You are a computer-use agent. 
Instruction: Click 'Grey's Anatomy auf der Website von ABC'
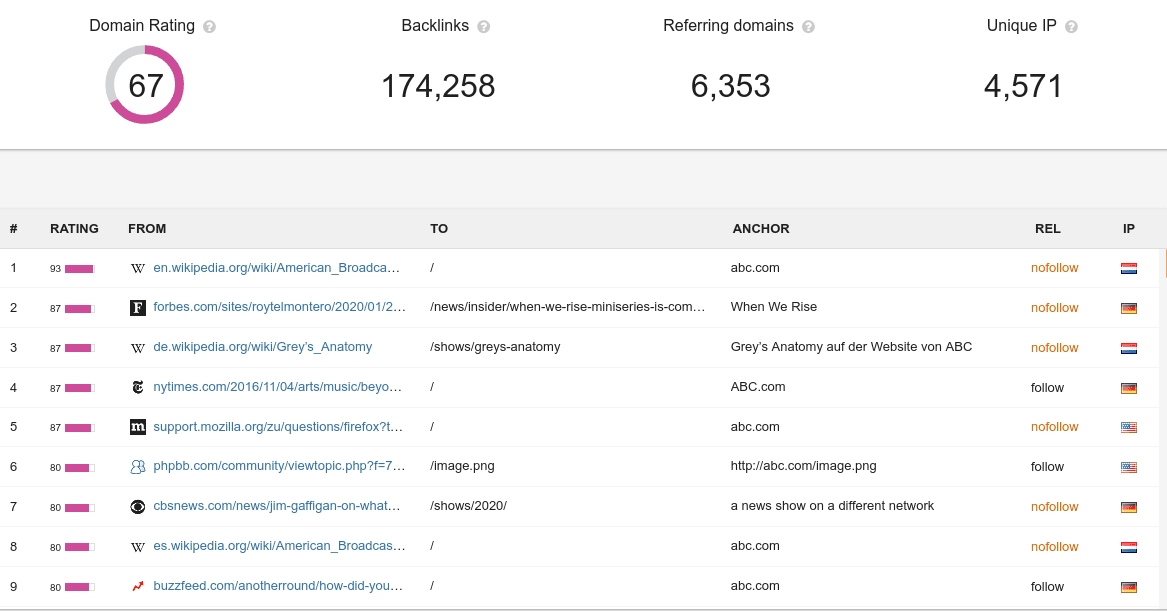851,347
